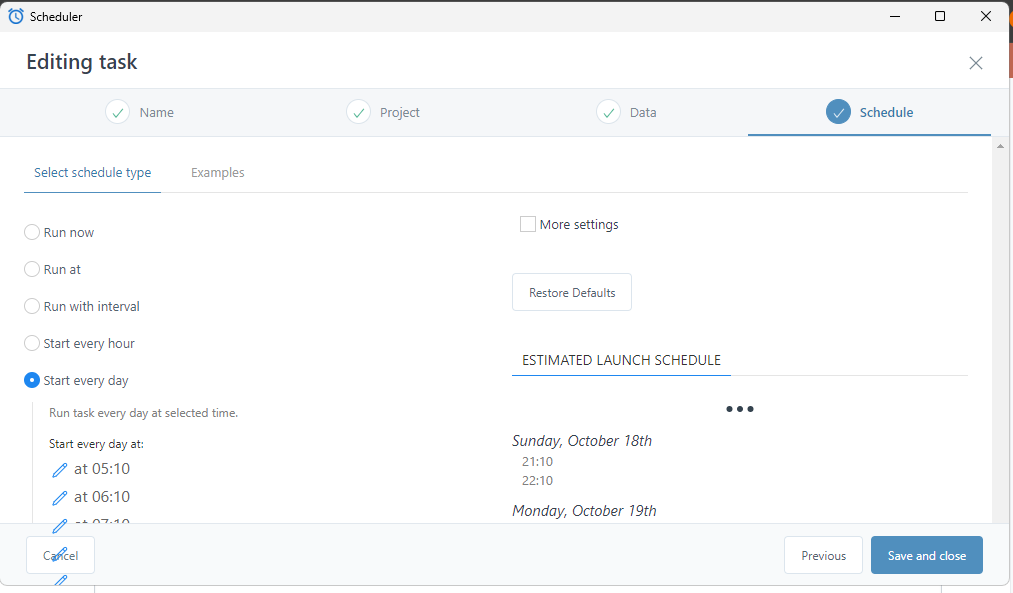Click the Scheduler clock app icon

click(x=16, y=16)
